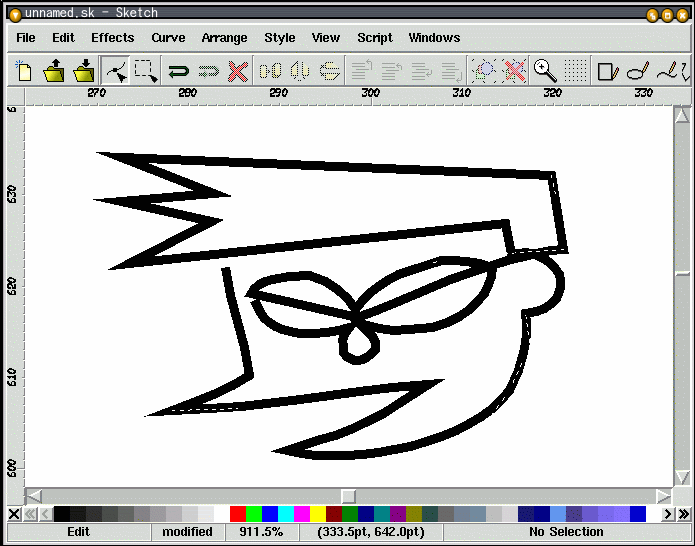
Task: Open the Curve menu
Action: 168,38
